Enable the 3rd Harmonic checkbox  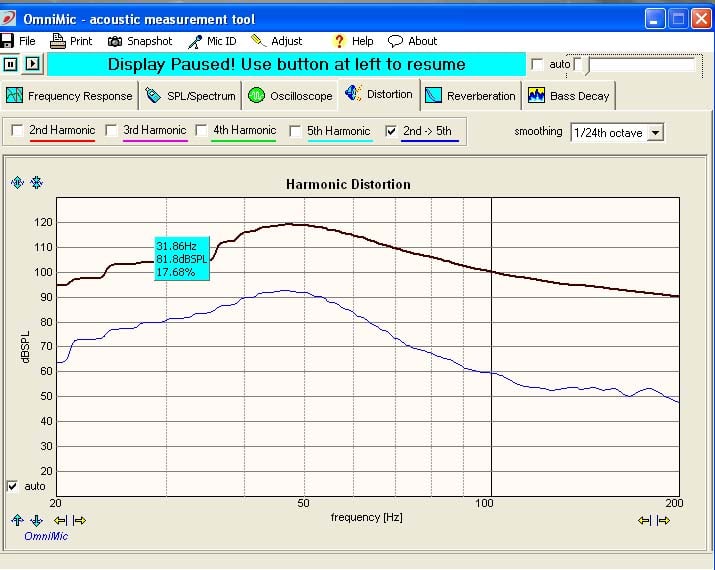pyautogui.click(x=111, y=130)
